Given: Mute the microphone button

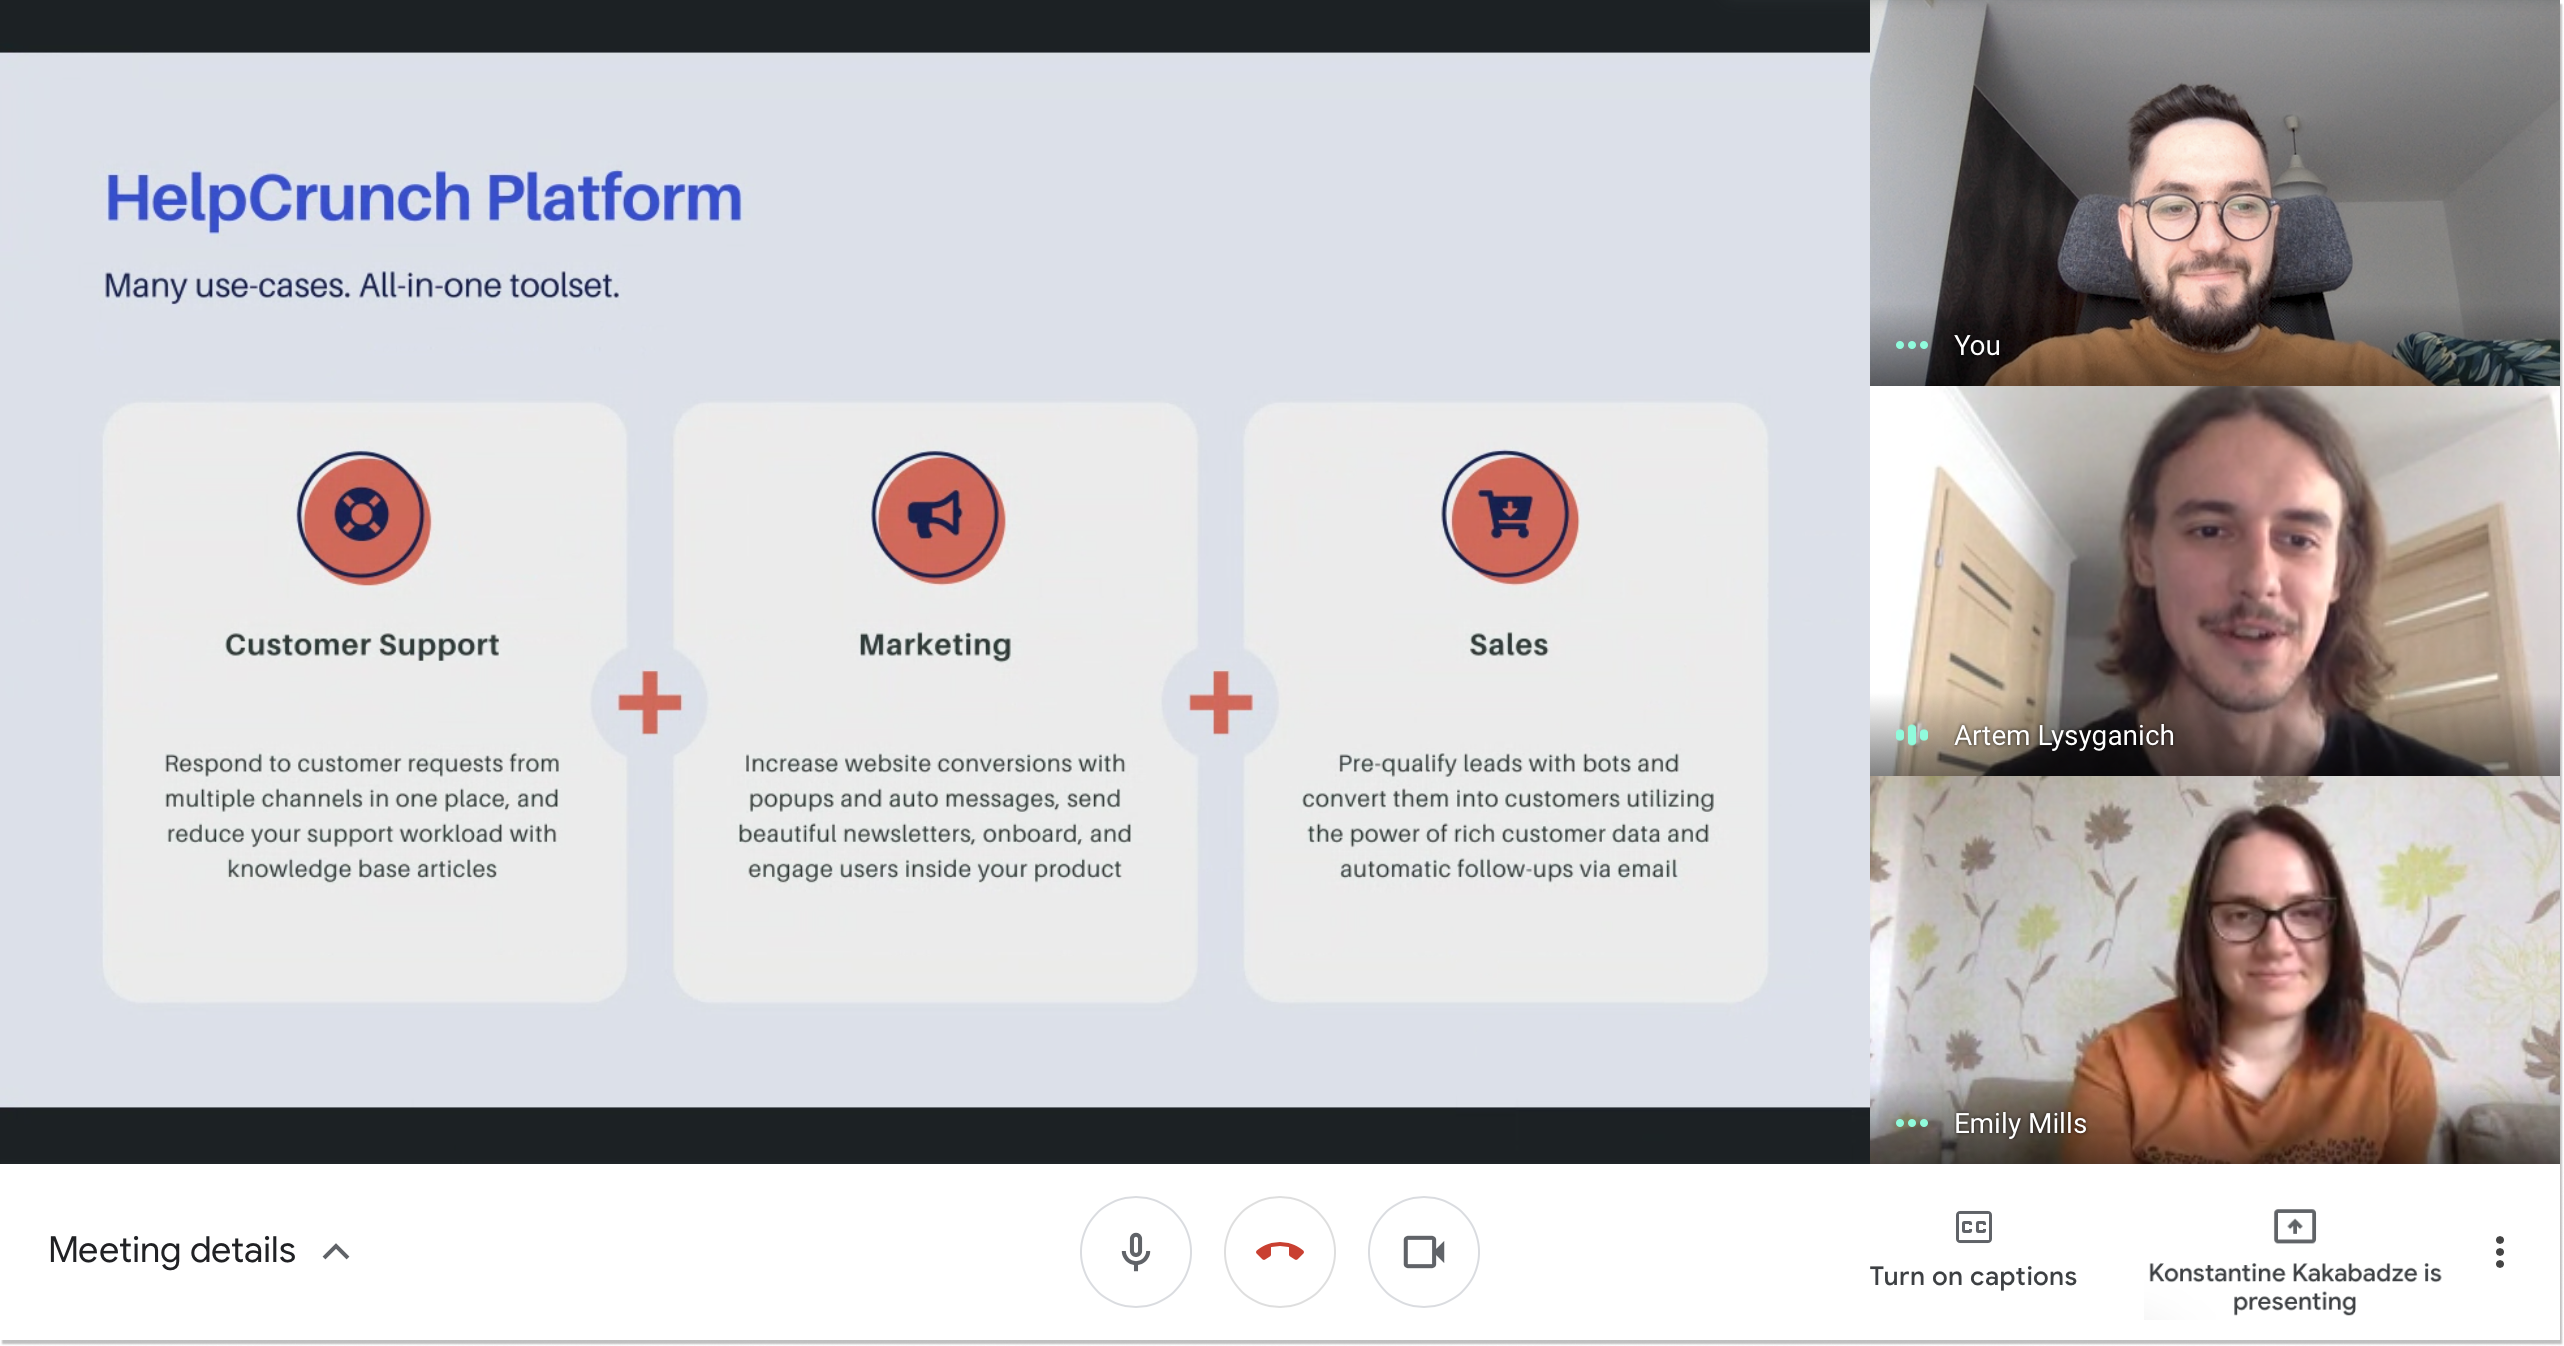Looking at the screenshot, I should 1135,1251.
